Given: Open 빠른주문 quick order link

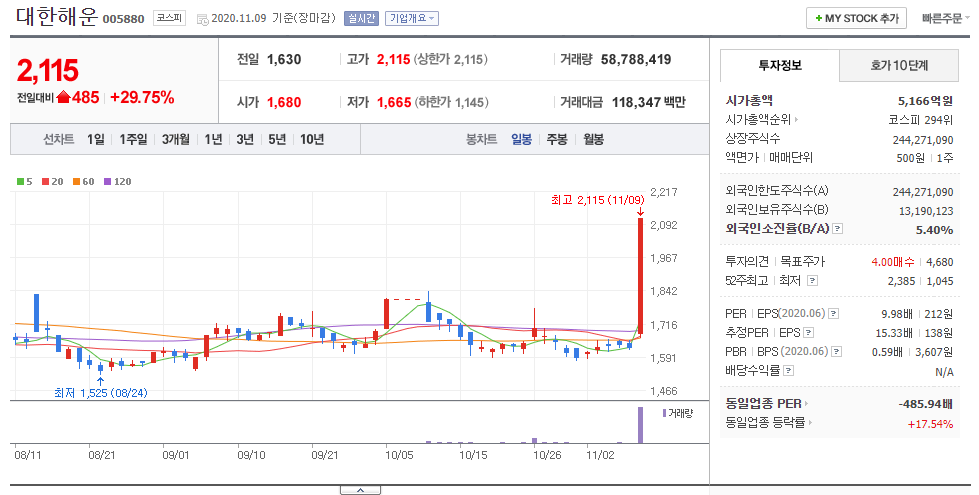Looking at the screenshot, I should (x=943, y=19).
